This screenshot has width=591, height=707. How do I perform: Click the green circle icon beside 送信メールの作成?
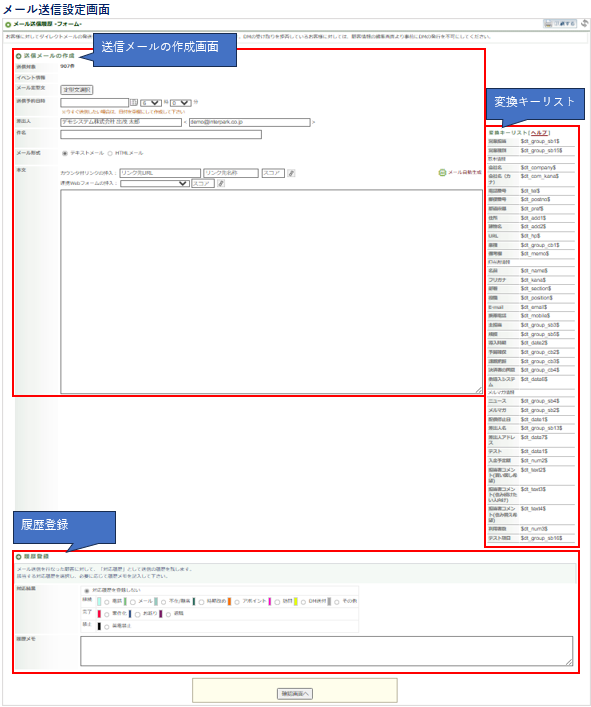point(19,56)
